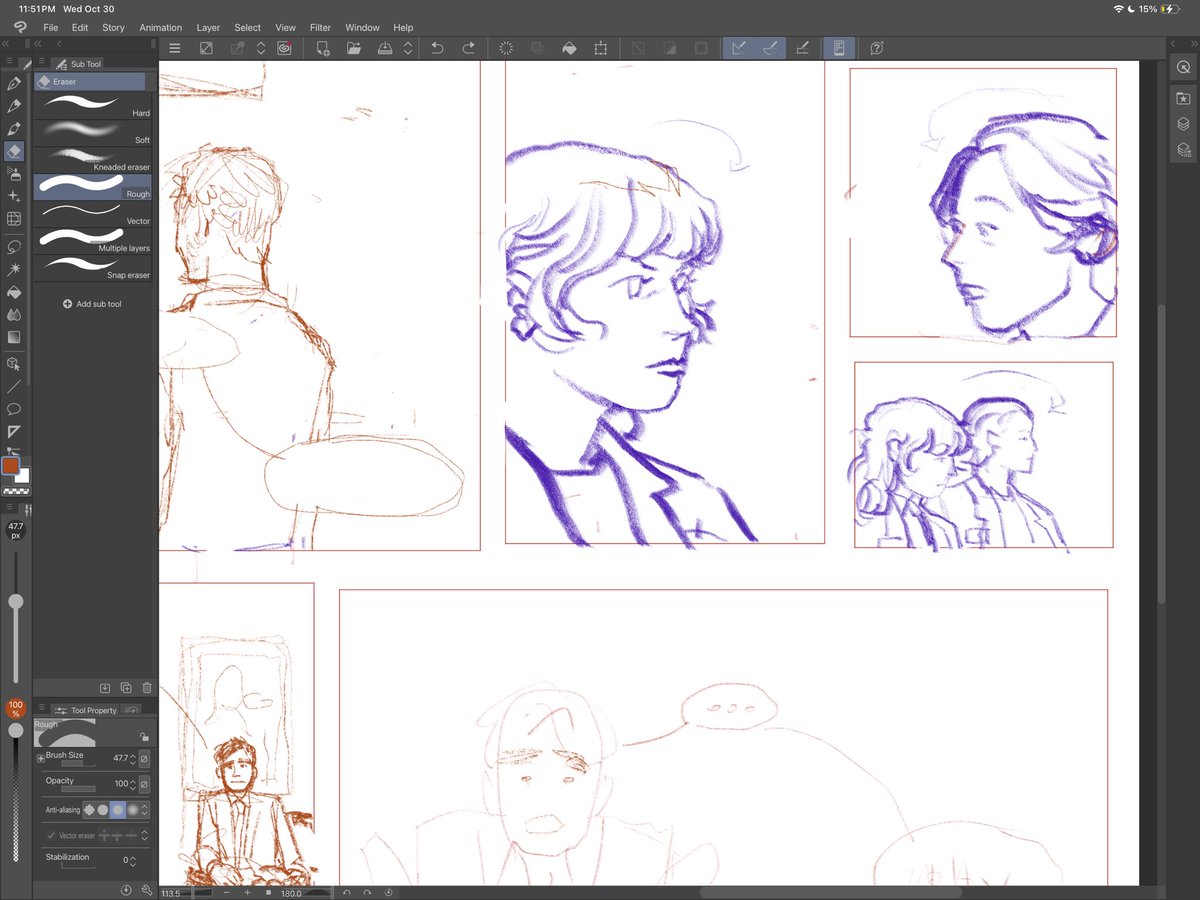Open the command bar hamburger menu
The height and width of the screenshot is (900, 1200).
click(x=175, y=48)
